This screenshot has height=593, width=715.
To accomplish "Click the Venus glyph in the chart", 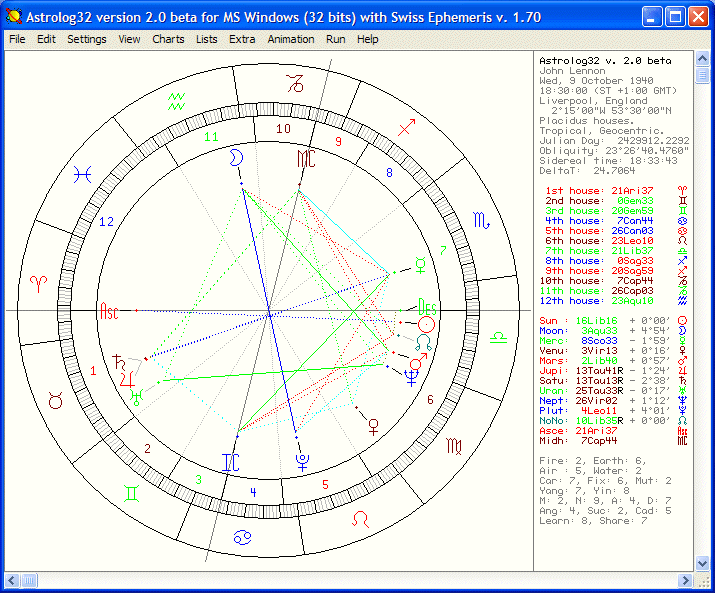I will tap(373, 427).
